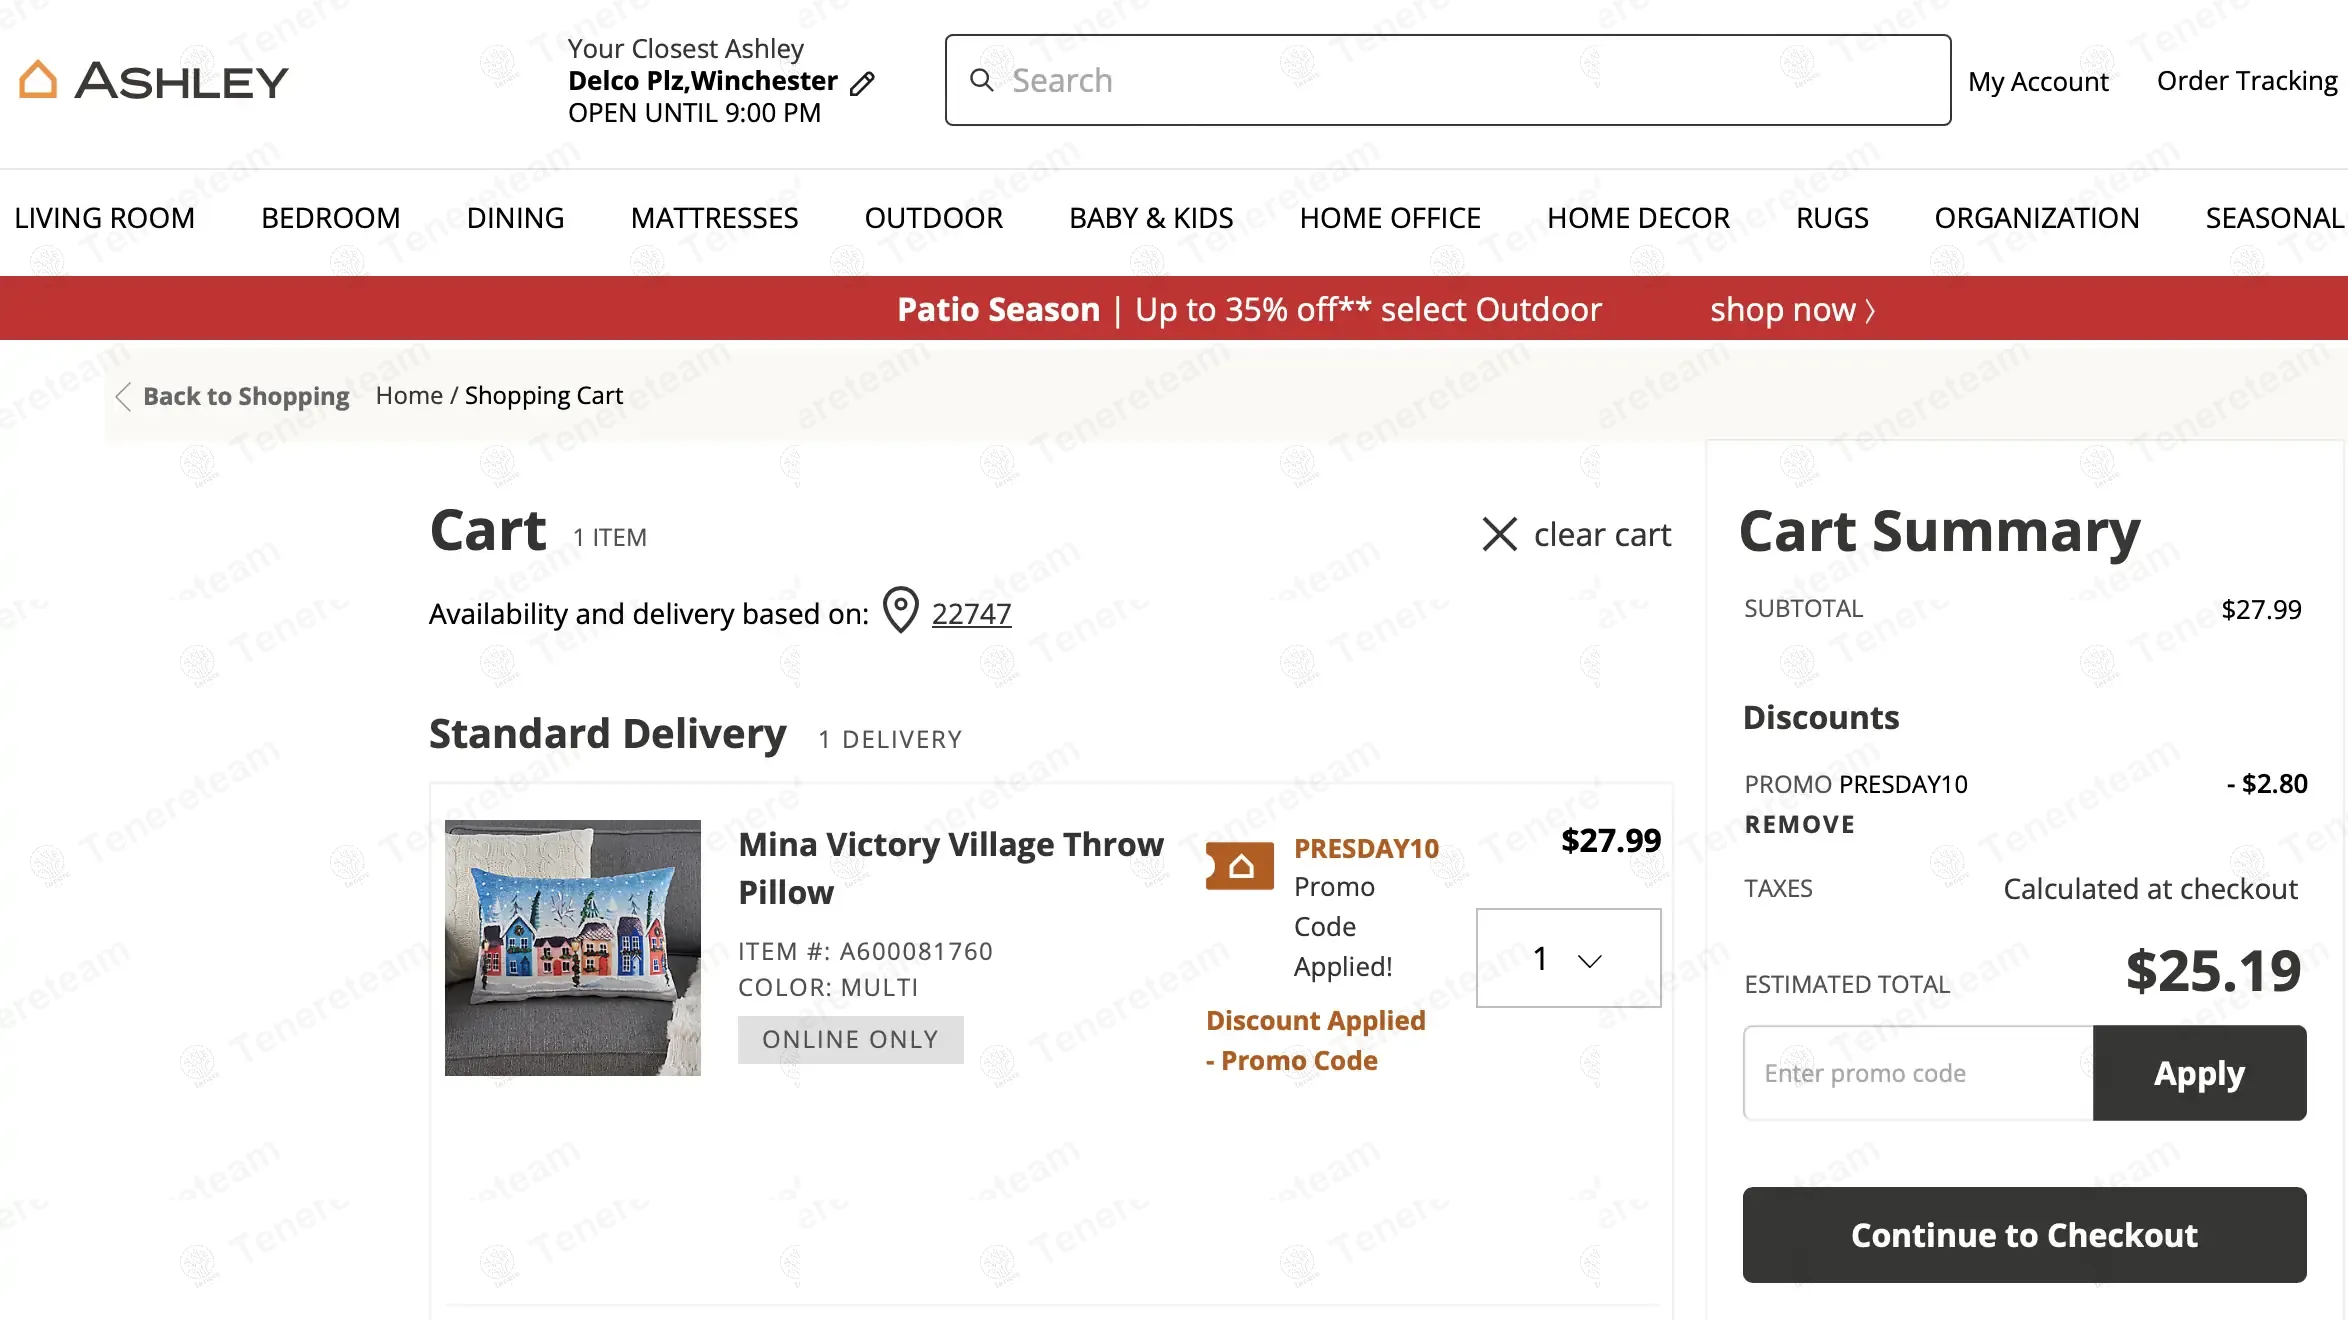This screenshot has width=2348, height=1320.
Task: Click Continue to Checkout button
Action: (x=2024, y=1235)
